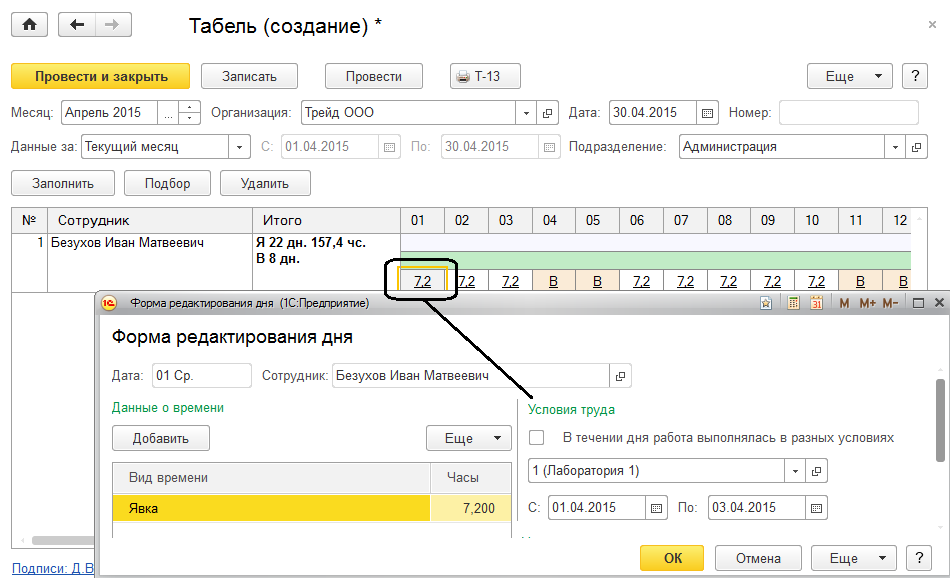Click the Удалить button
This screenshot has width=950, height=578.
[x=265, y=184]
